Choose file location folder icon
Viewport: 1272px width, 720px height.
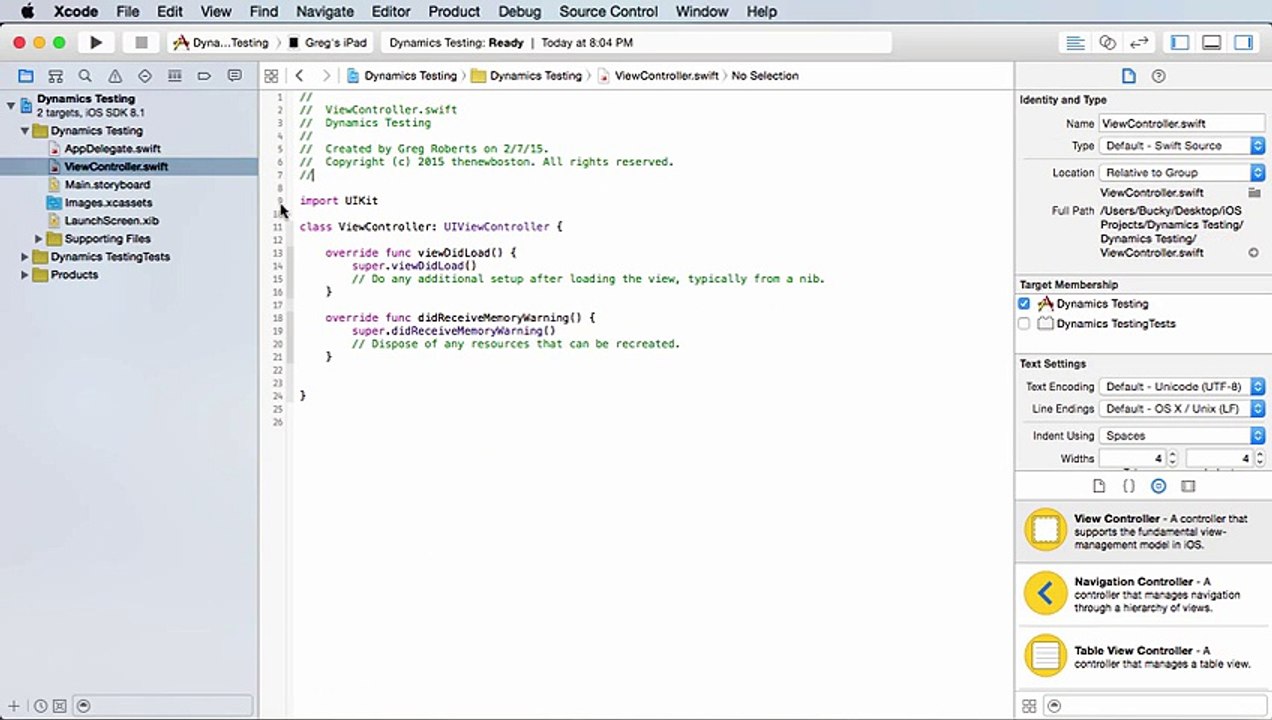pos(1254,192)
